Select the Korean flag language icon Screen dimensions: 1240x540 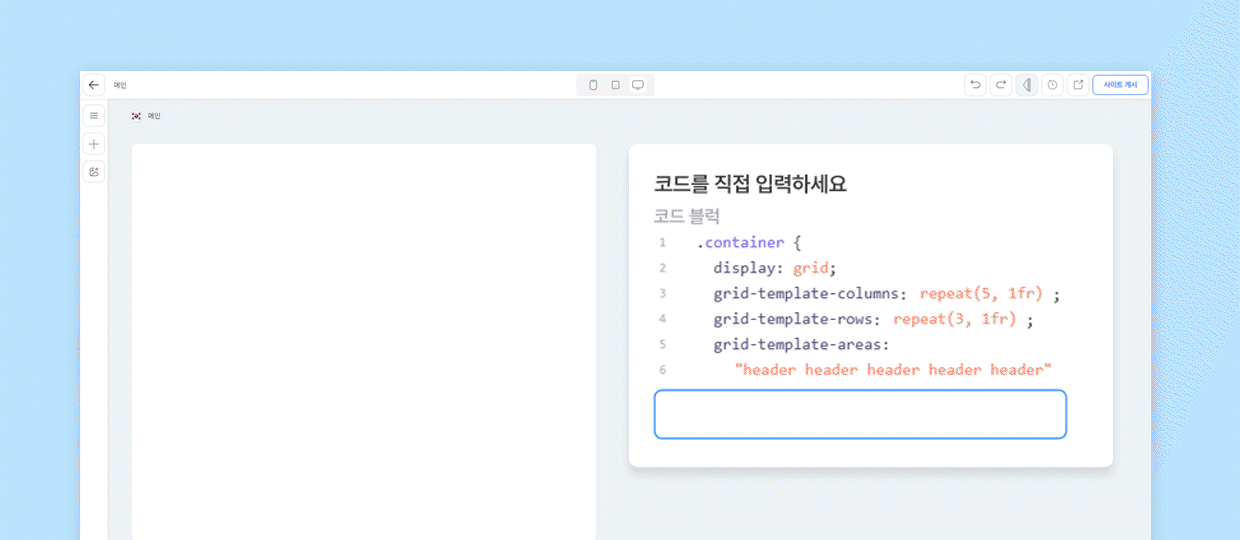point(136,116)
